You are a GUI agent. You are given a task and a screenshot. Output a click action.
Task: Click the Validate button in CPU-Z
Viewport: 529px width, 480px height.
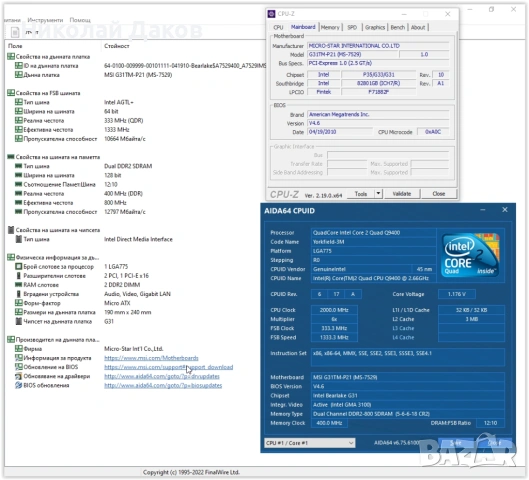coord(402,194)
